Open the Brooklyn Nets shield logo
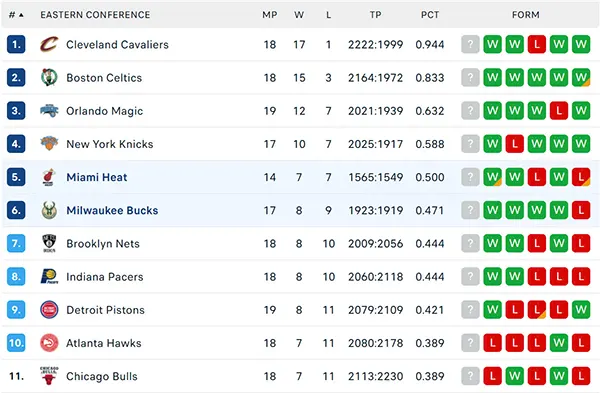The width and height of the screenshot is (600, 393). pyautogui.click(x=49, y=243)
